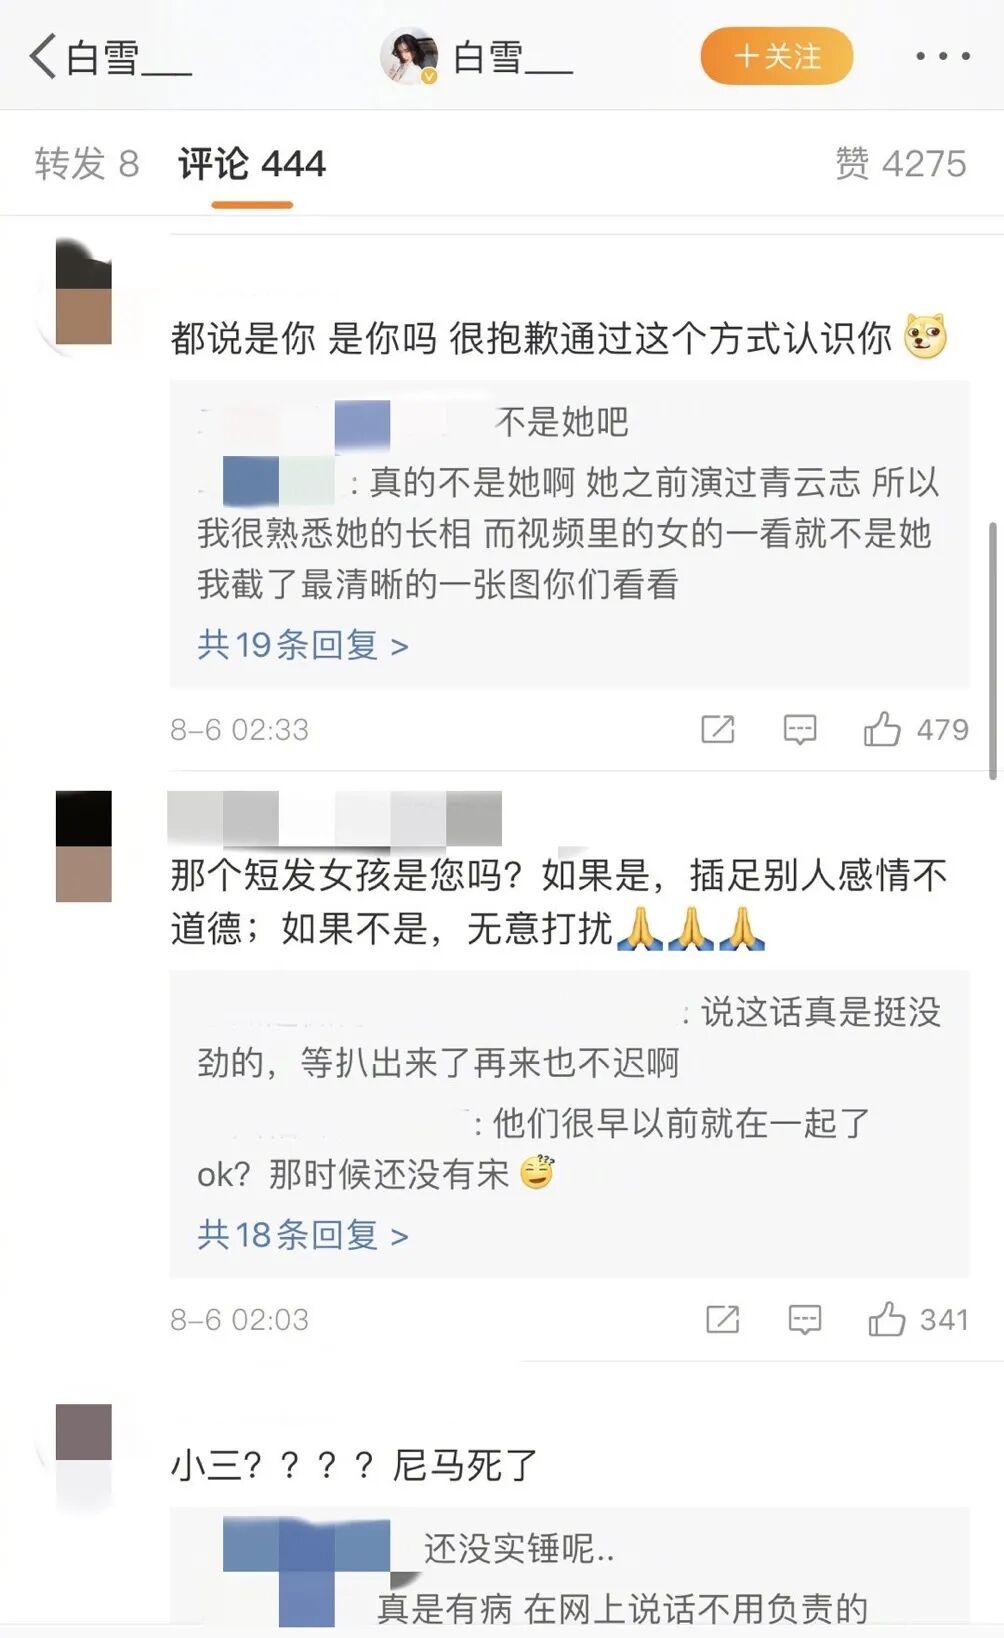Screen dimensions: 1004x1638
Task: Expand 共19条回复 replies
Action: pos(303,645)
